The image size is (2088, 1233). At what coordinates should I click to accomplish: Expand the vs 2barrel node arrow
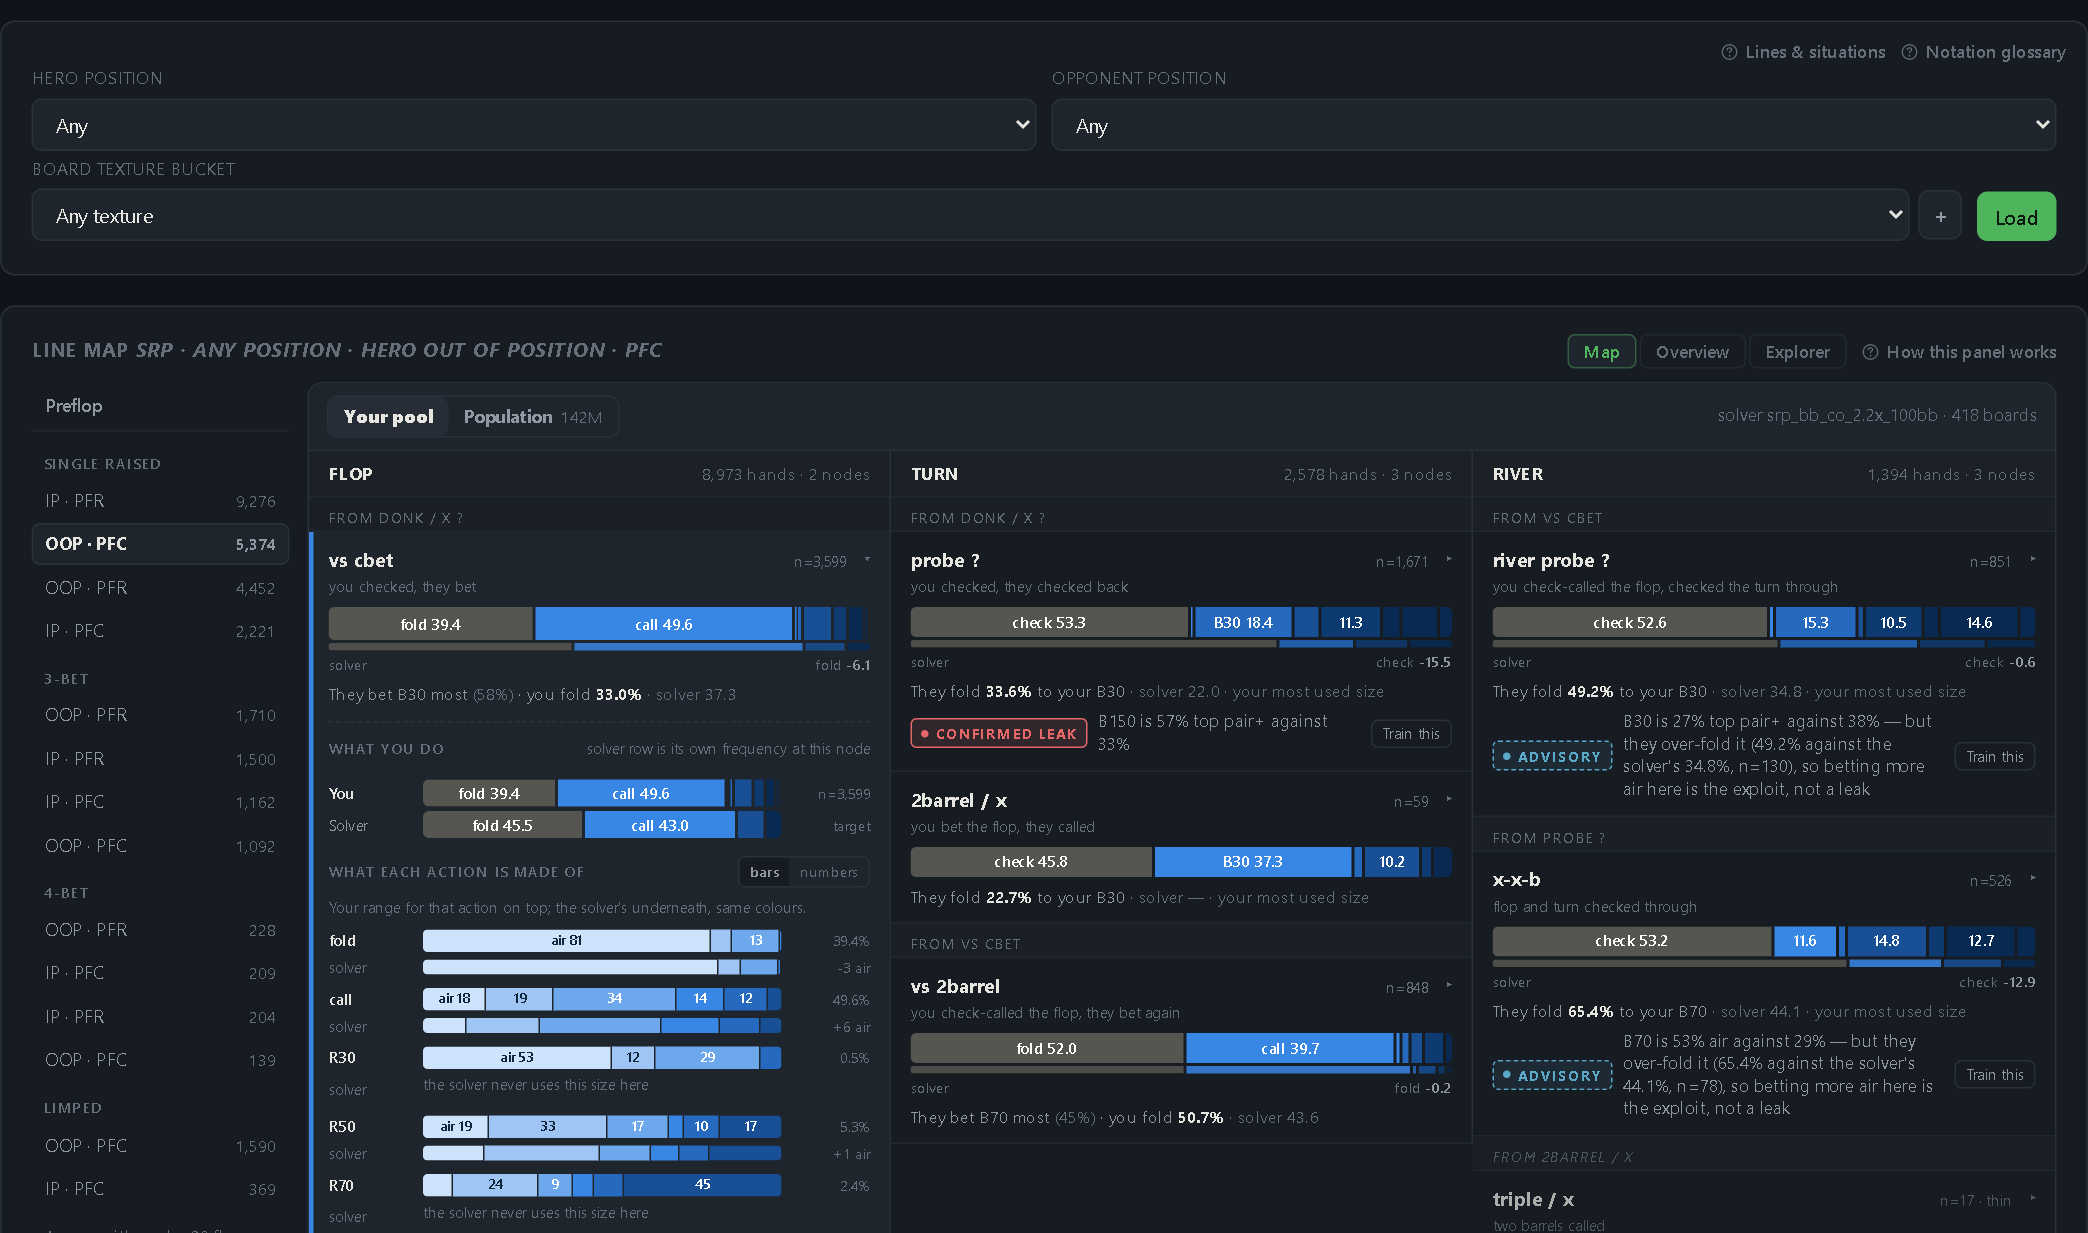pos(1449,986)
